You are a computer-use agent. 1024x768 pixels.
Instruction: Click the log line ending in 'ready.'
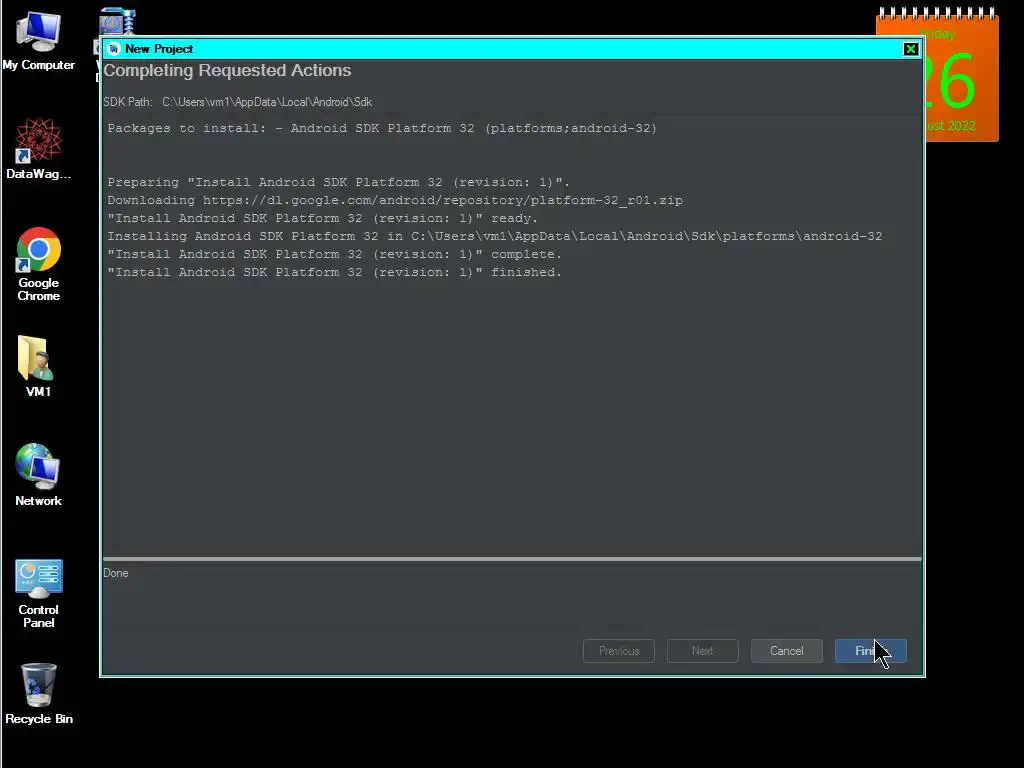(323, 218)
